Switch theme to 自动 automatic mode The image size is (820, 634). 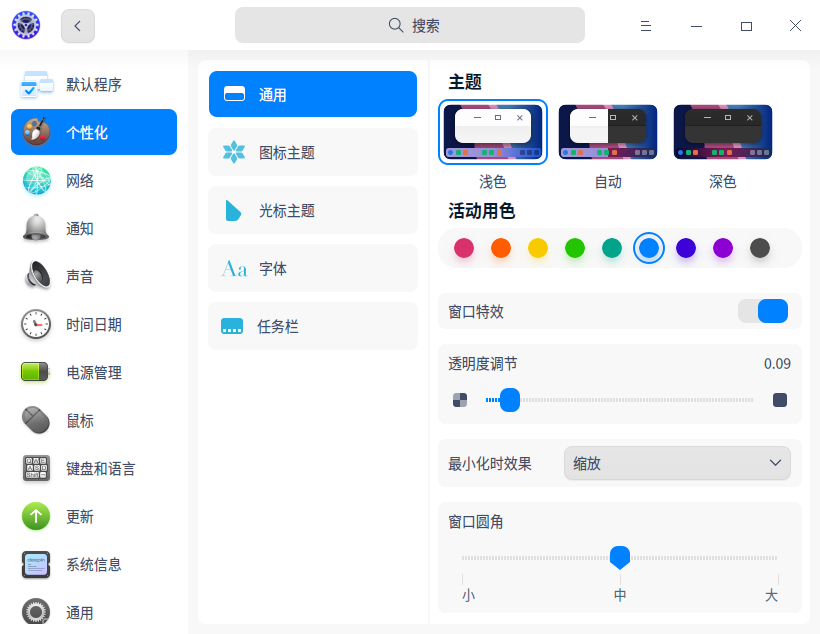[607, 131]
